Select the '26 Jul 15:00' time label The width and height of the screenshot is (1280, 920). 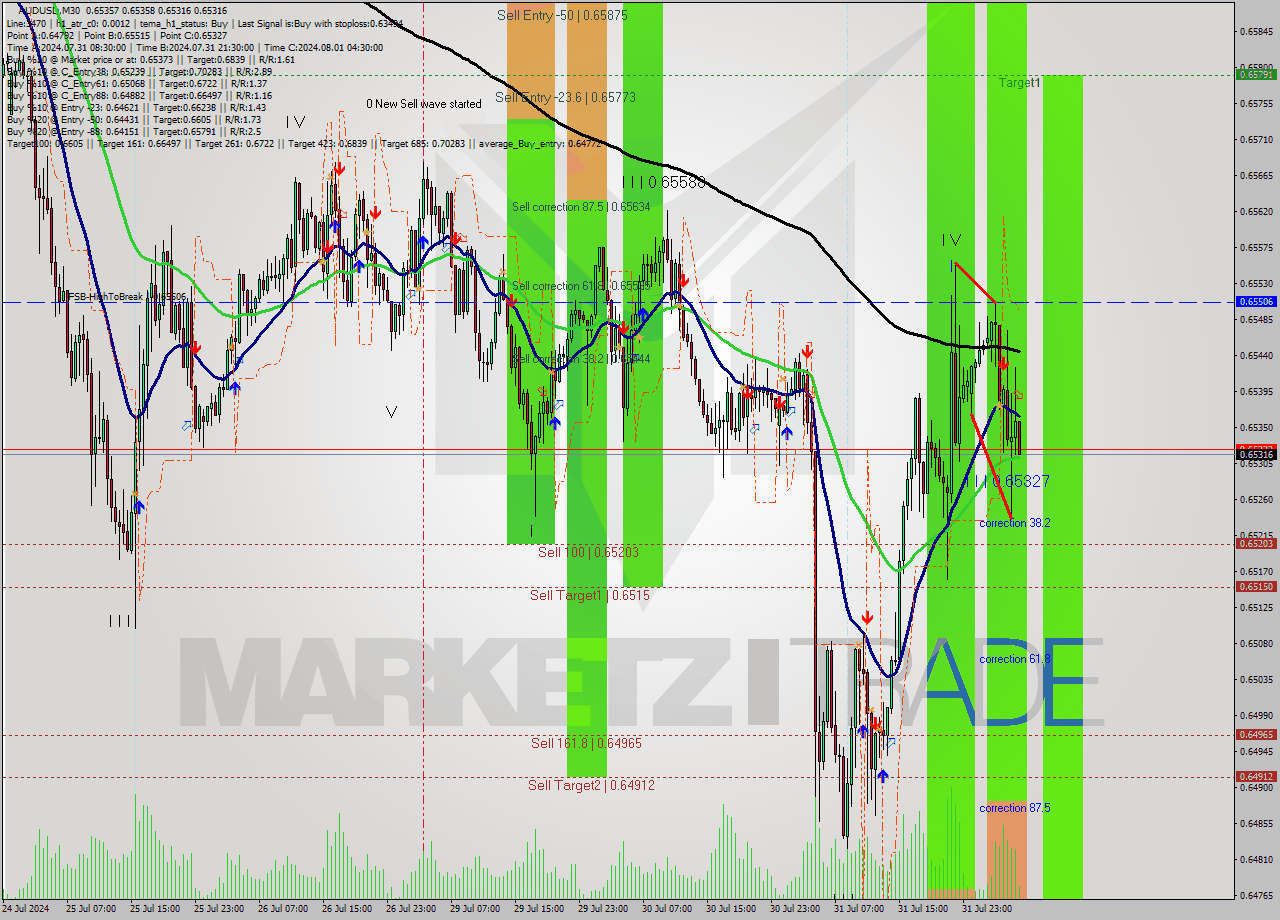click(346, 909)
